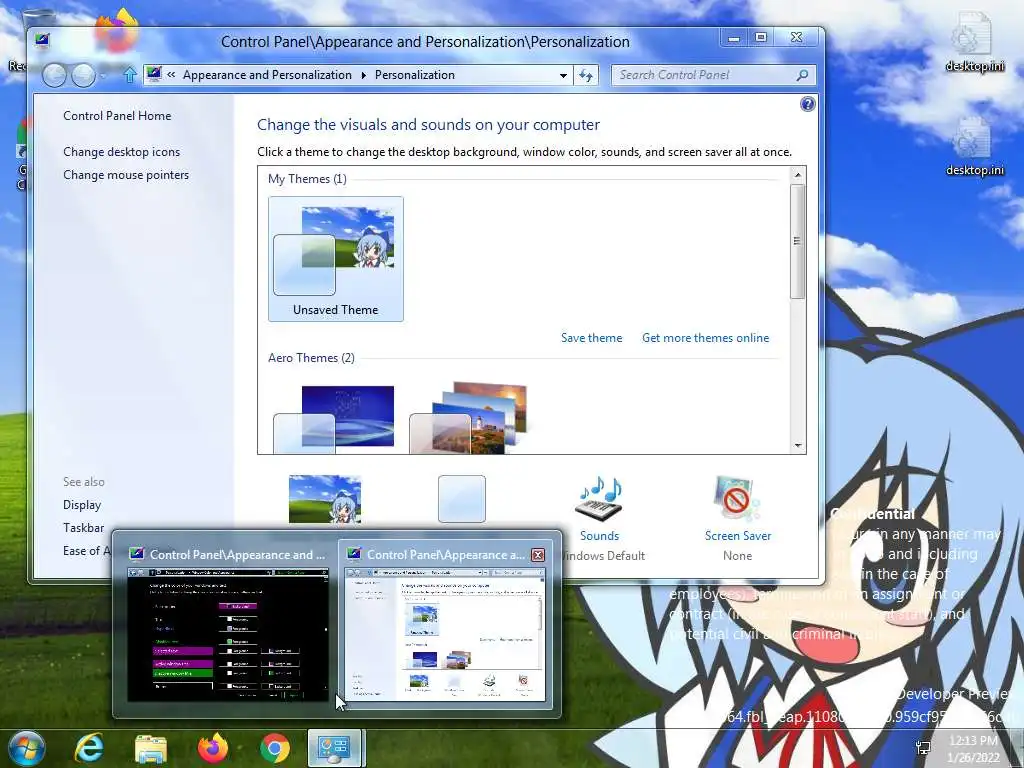Viewport: 1024px width, 768px height.
Task: Open the Screen Saver icon
Action: [738, 500]
